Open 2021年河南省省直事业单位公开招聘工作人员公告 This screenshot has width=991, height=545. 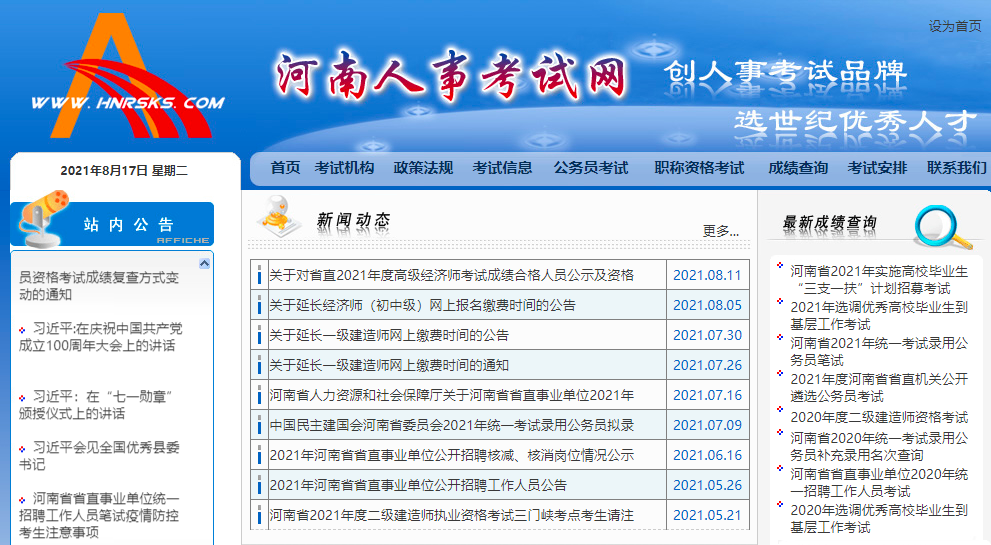click(x=418, y=486)
